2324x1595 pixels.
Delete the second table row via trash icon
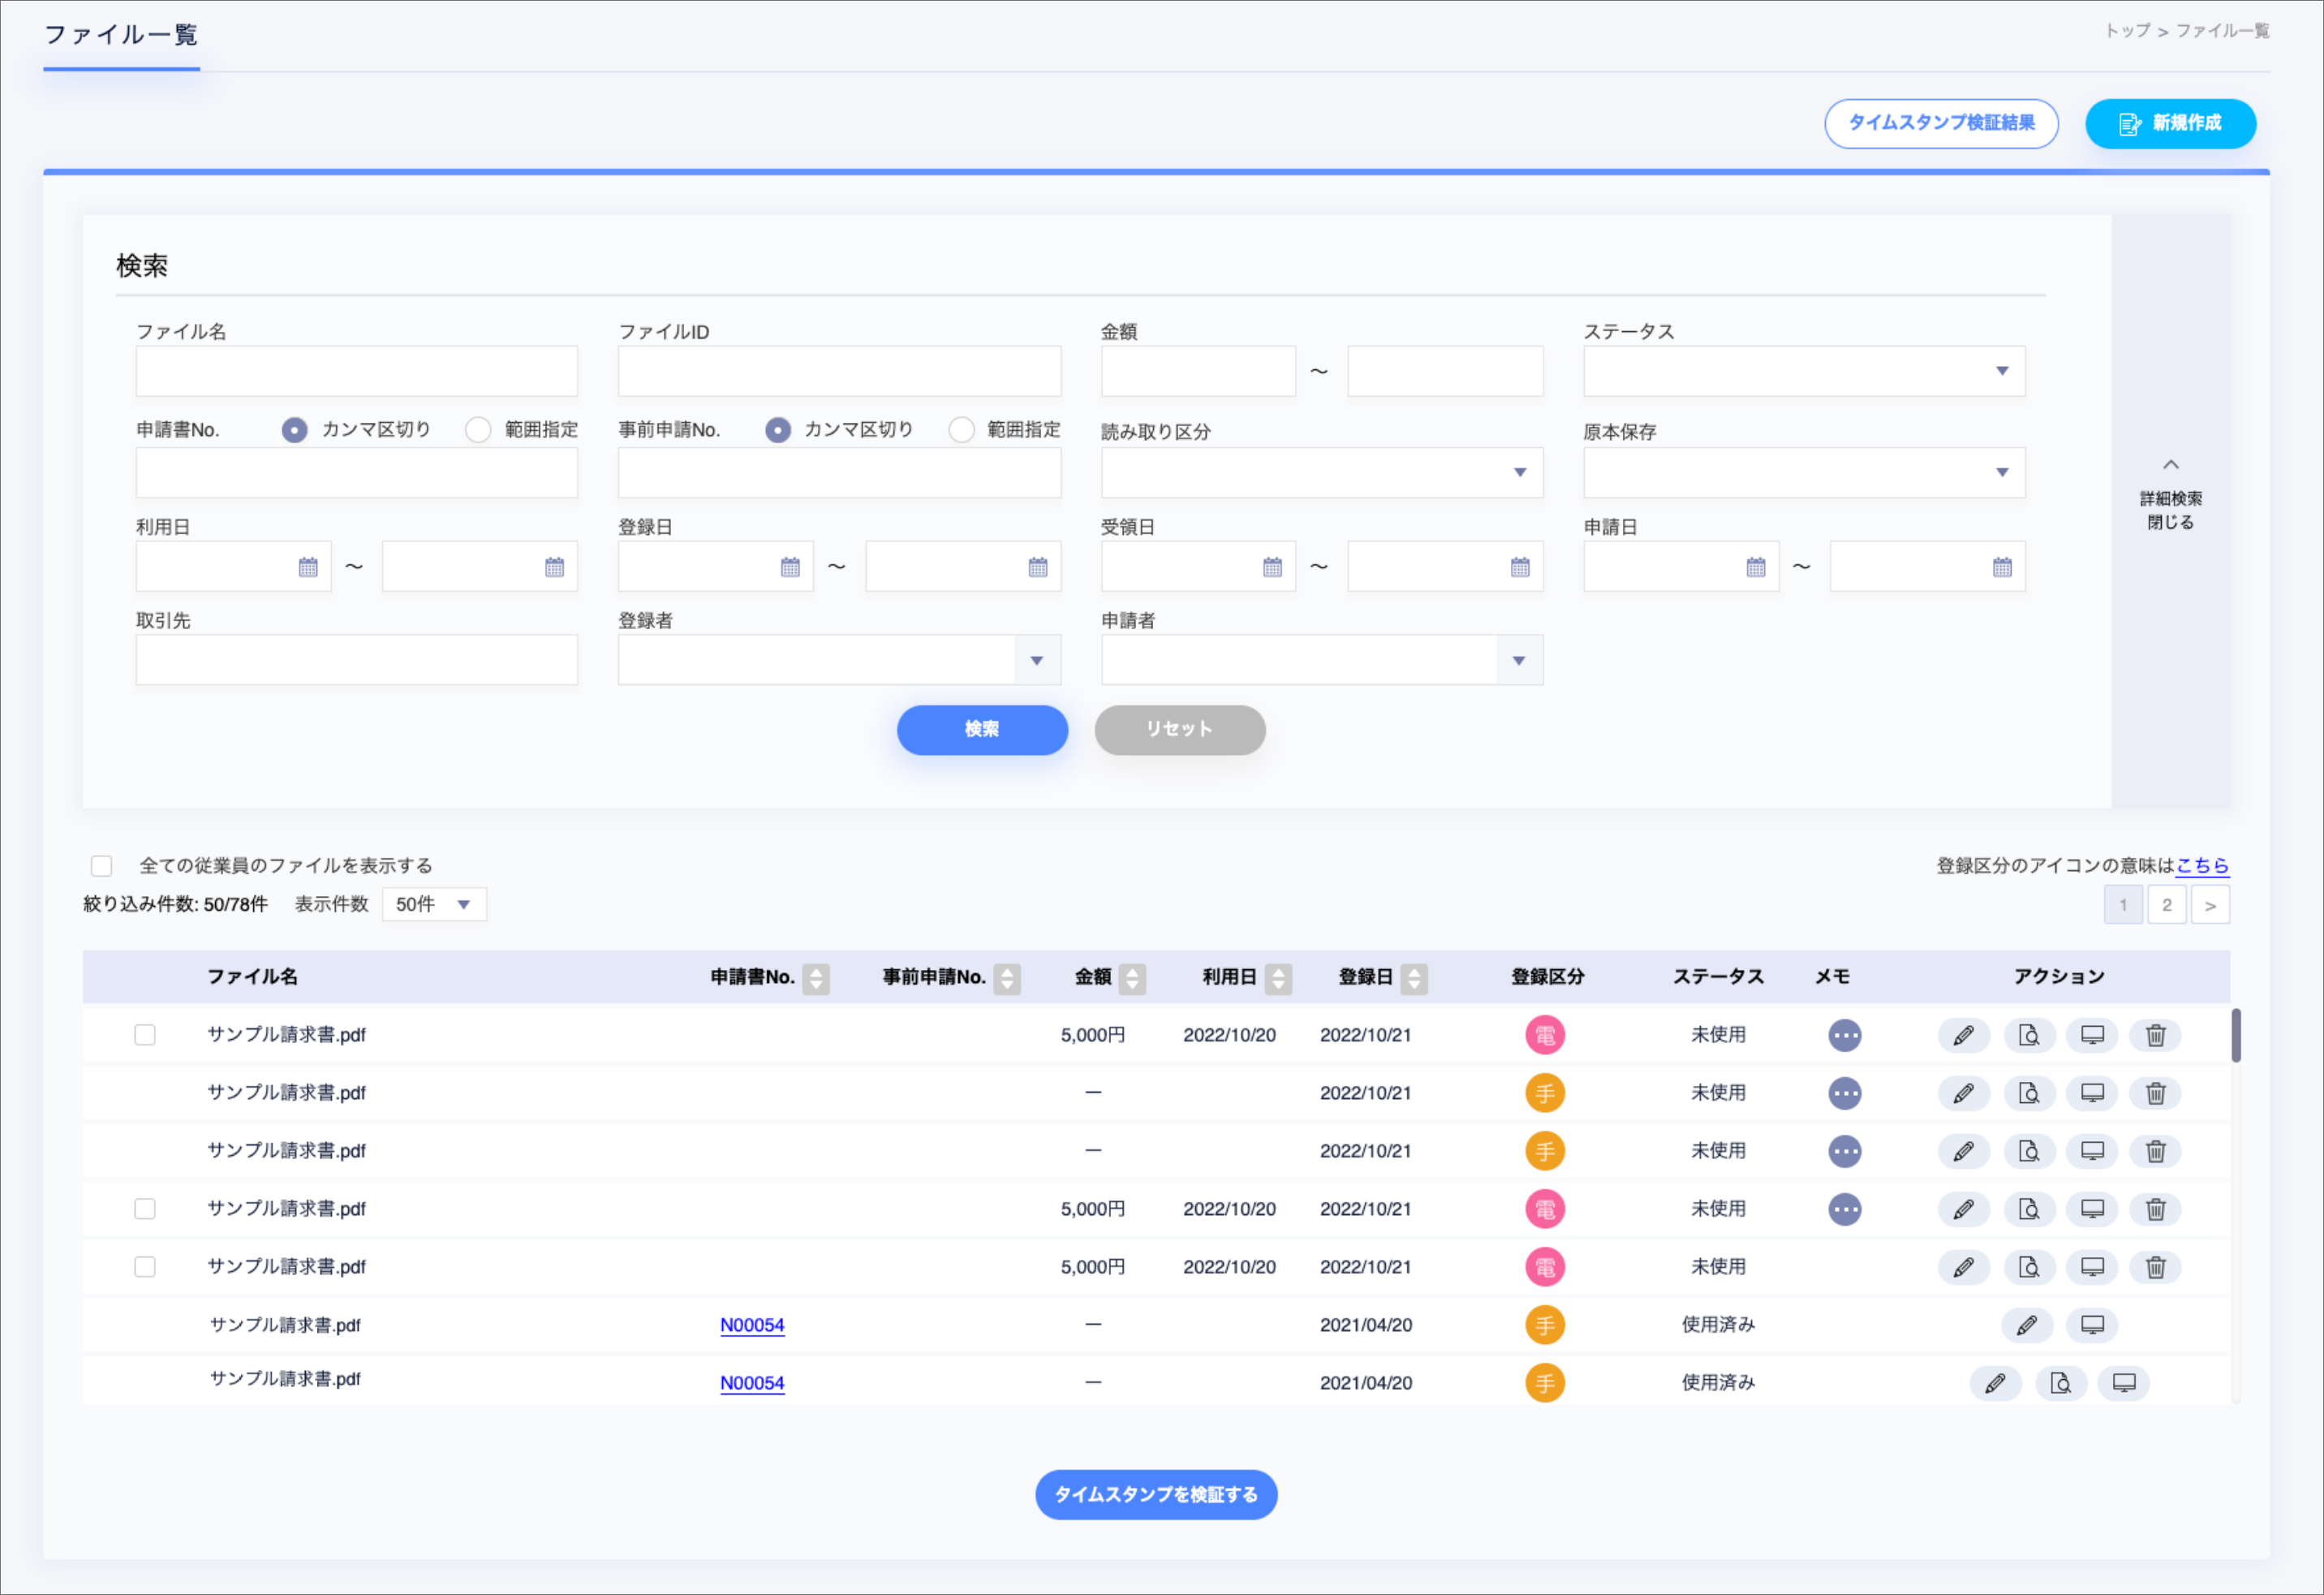coord(2156,1093)
